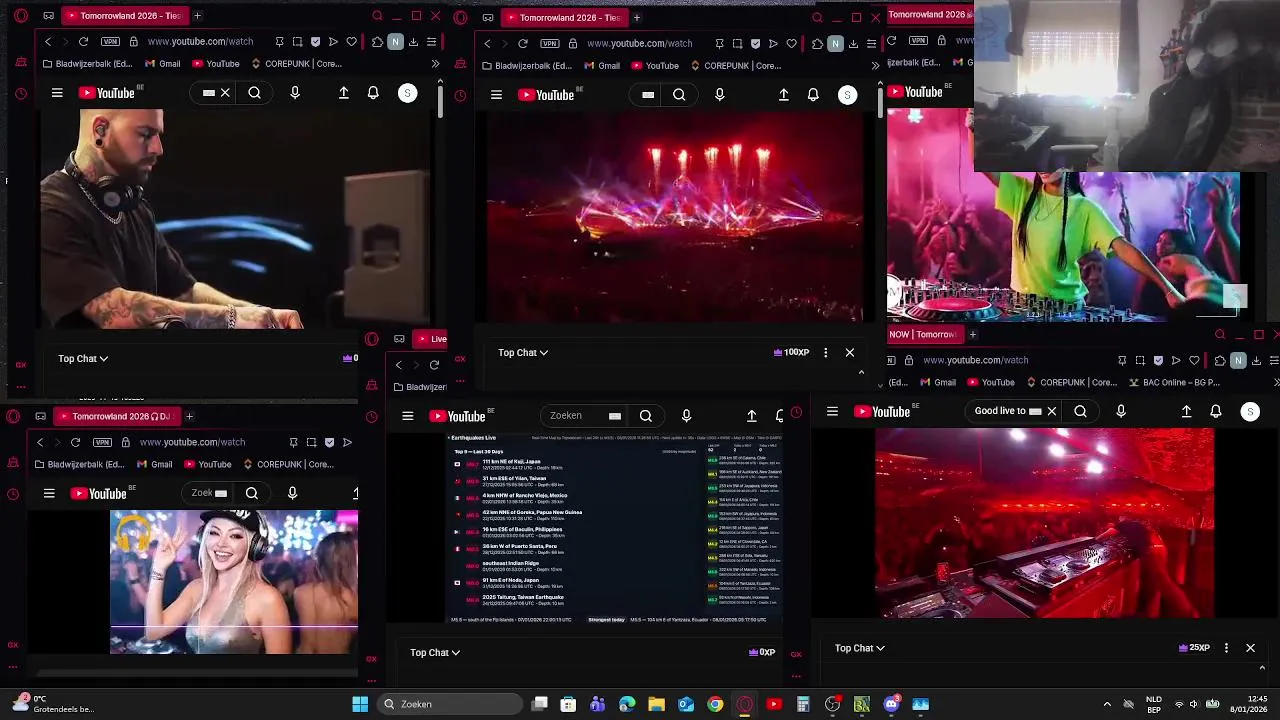Open chat options menu beside 25XP

pyautogui.click(x=1226, y=648)
